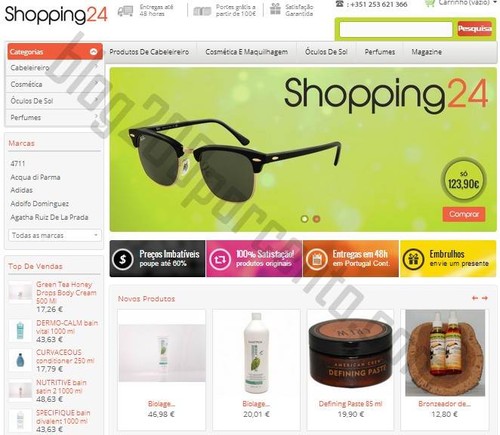Click the Comprar button on banner
Screen dimensions: 500x435
tap(464, 214)
